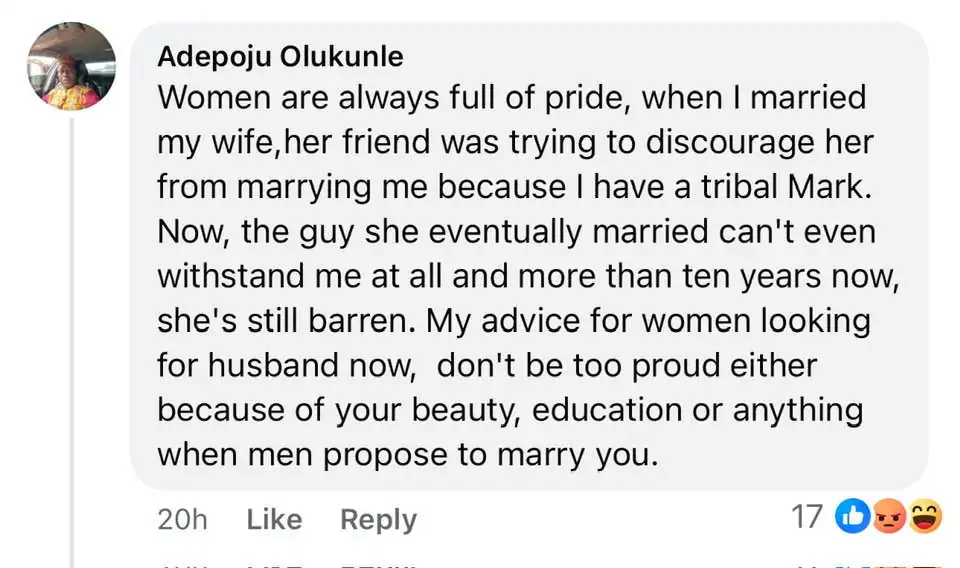Click the laughing haha reaction icon
Image resolution: width=960 pixels, height=568 pixels.
point(925,516)
